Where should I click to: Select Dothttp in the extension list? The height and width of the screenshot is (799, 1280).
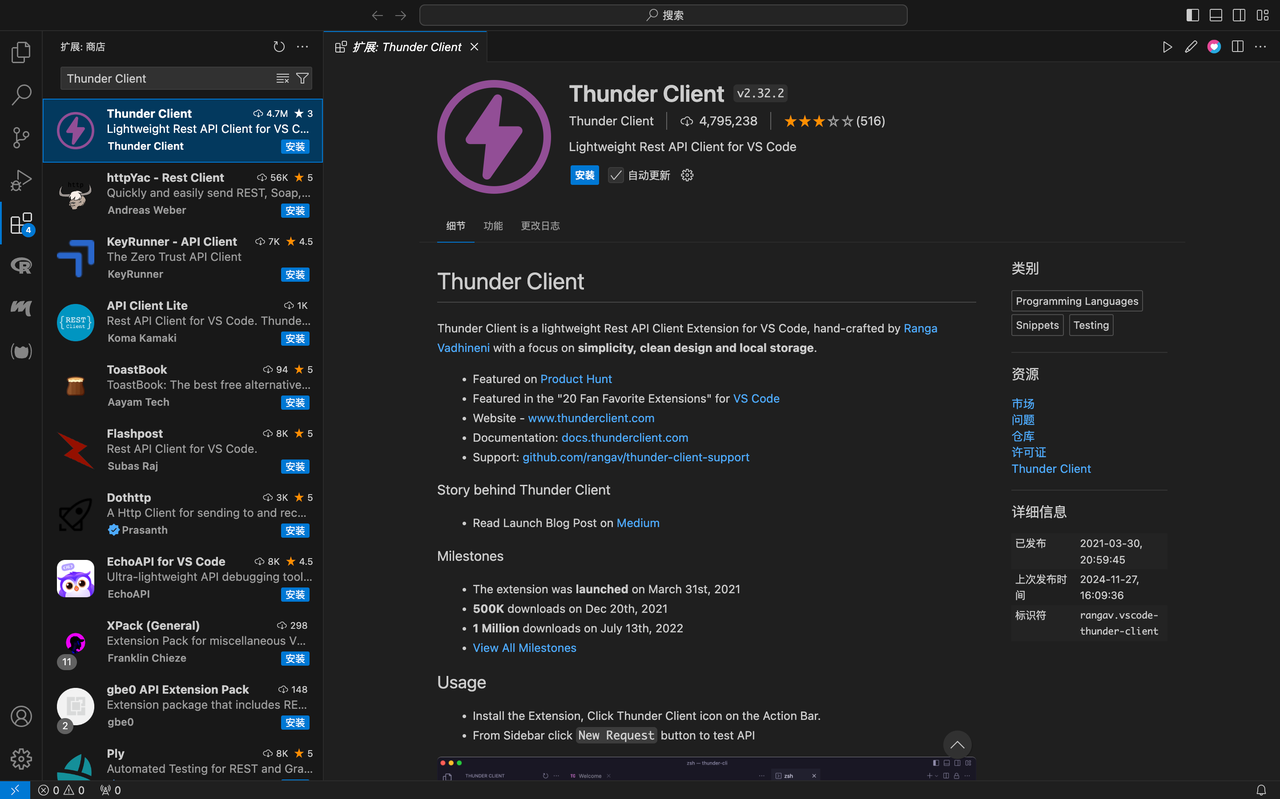click(x=183, y=514)
